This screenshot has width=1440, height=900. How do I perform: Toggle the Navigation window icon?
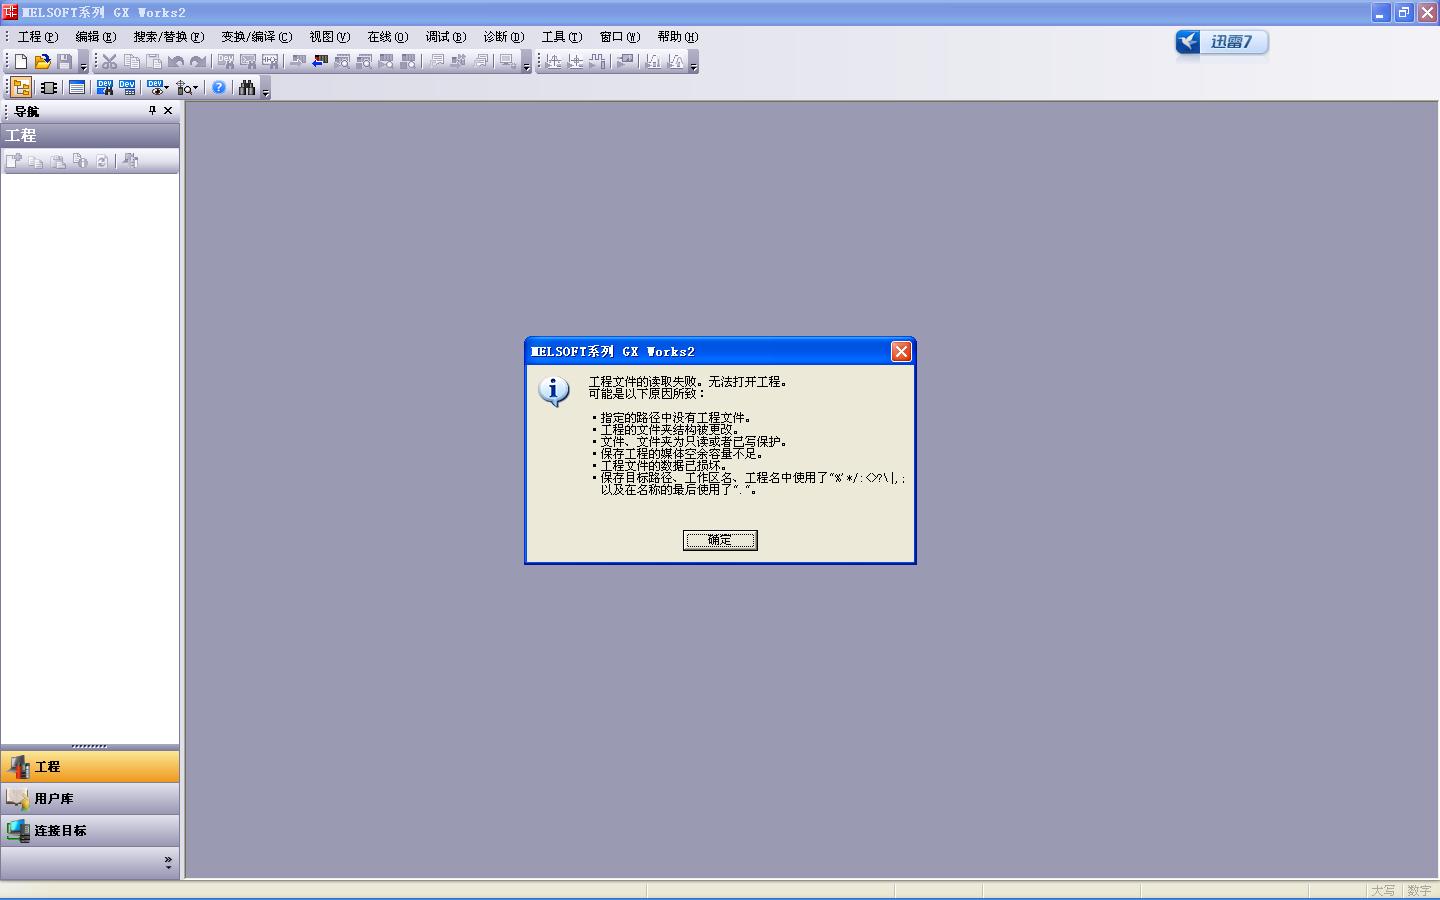tap(20, 88)
